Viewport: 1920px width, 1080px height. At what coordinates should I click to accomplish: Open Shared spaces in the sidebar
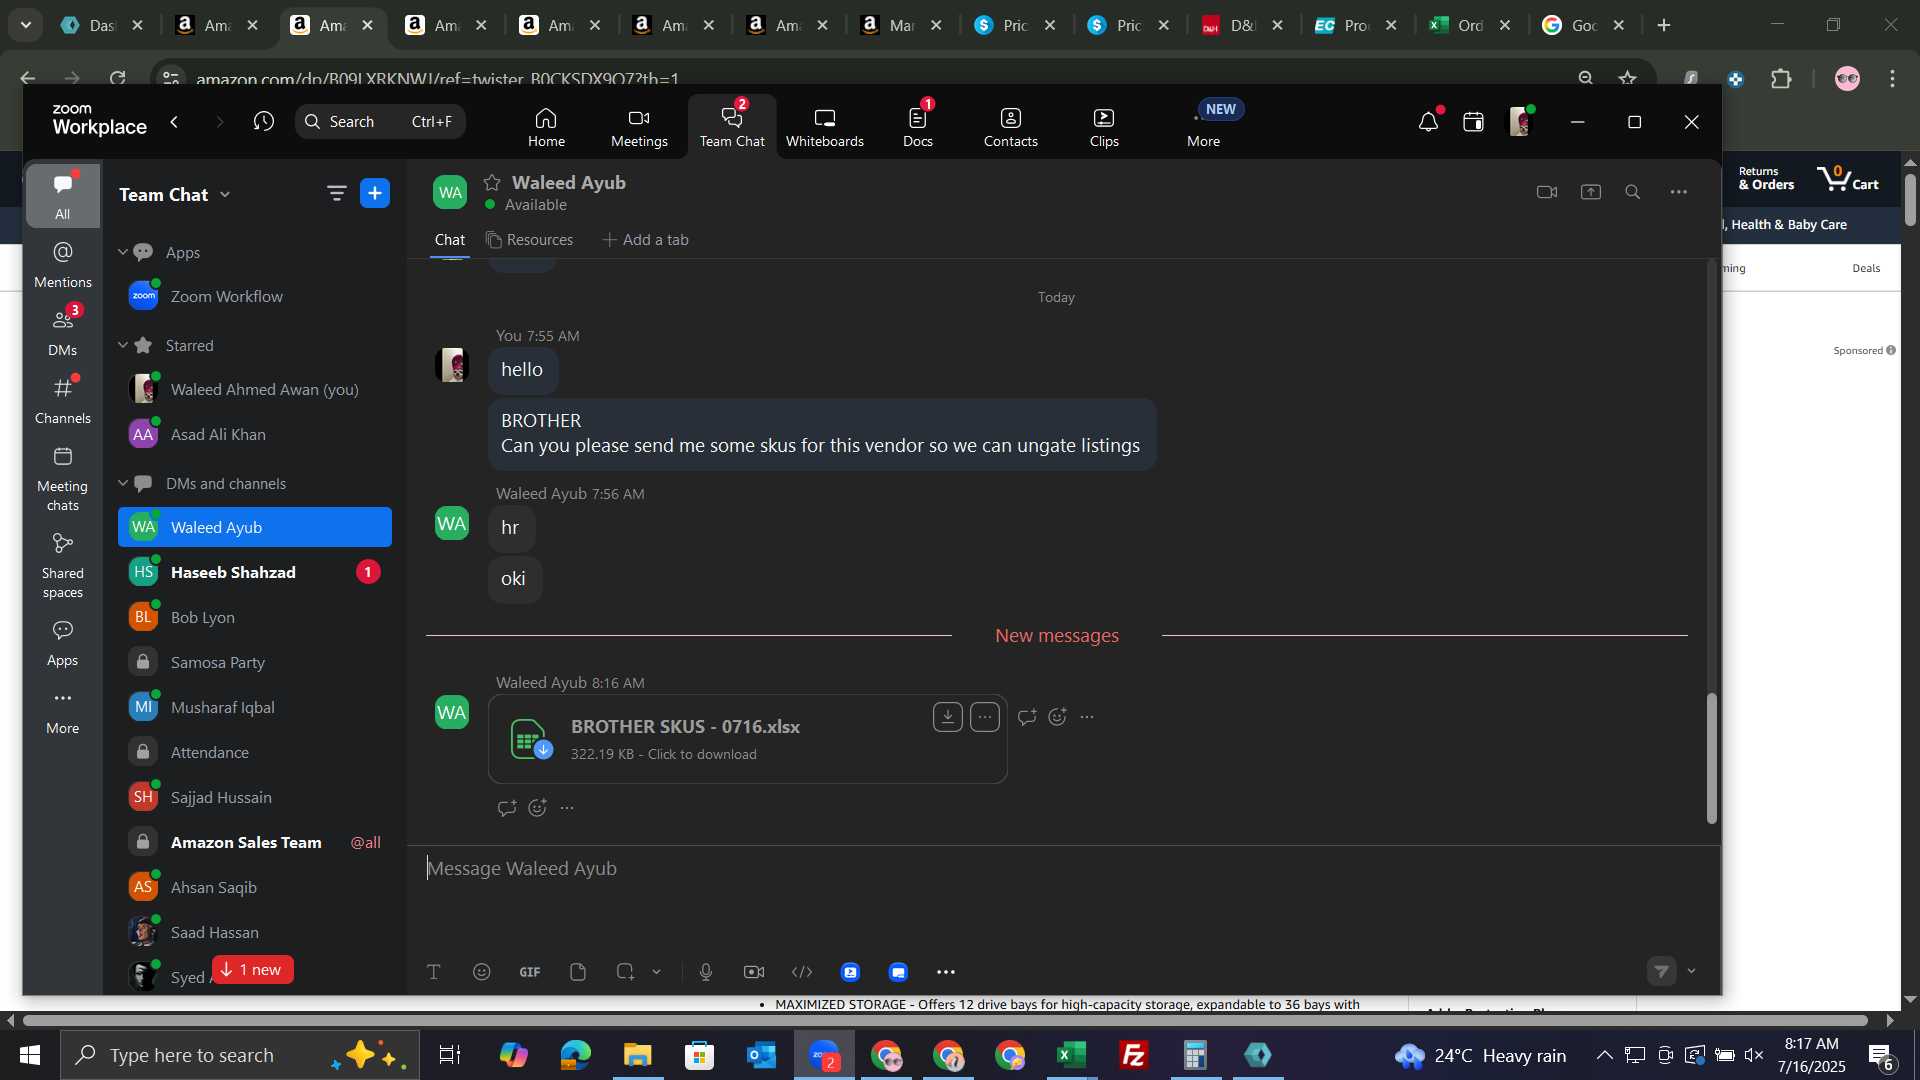coord(62,566)
